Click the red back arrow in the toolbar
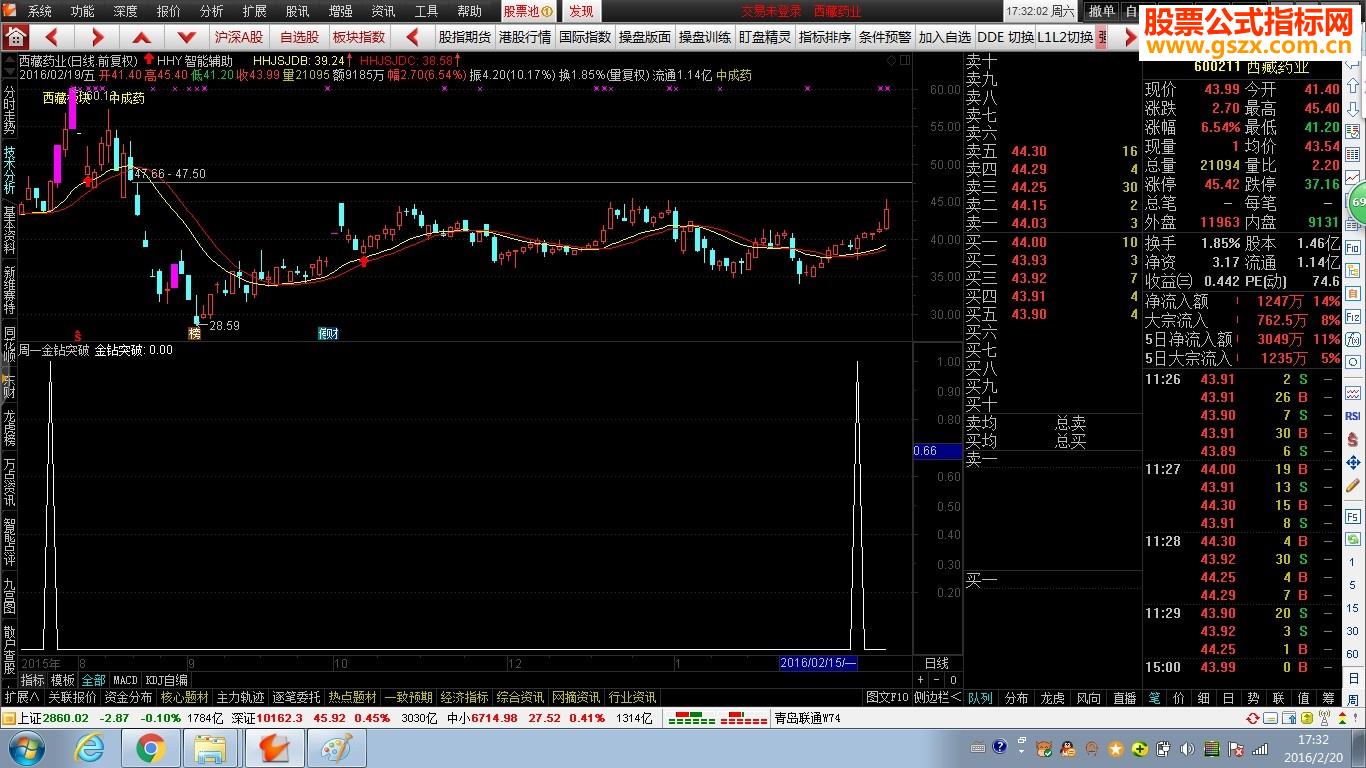The width and height of the screenshot is (1366, 768). click(52, 37)
